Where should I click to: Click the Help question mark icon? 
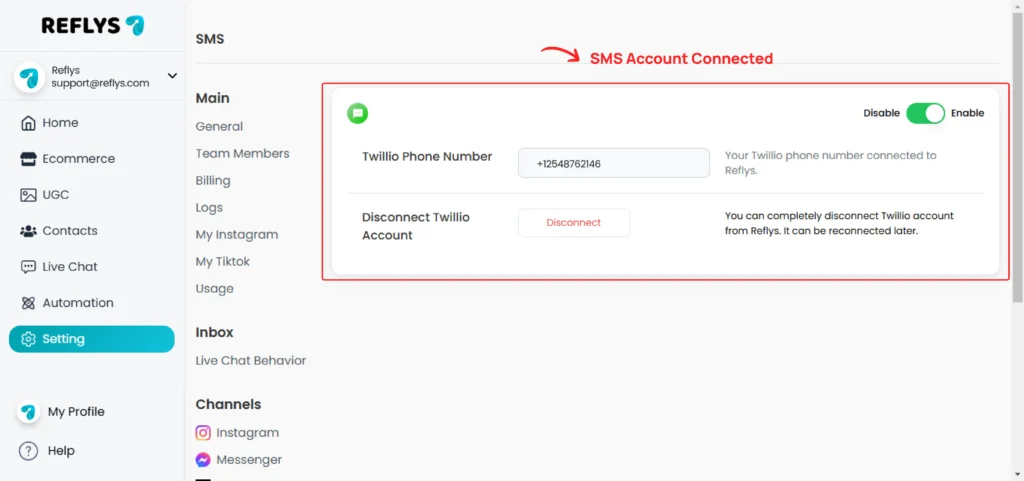coord(28,451)
